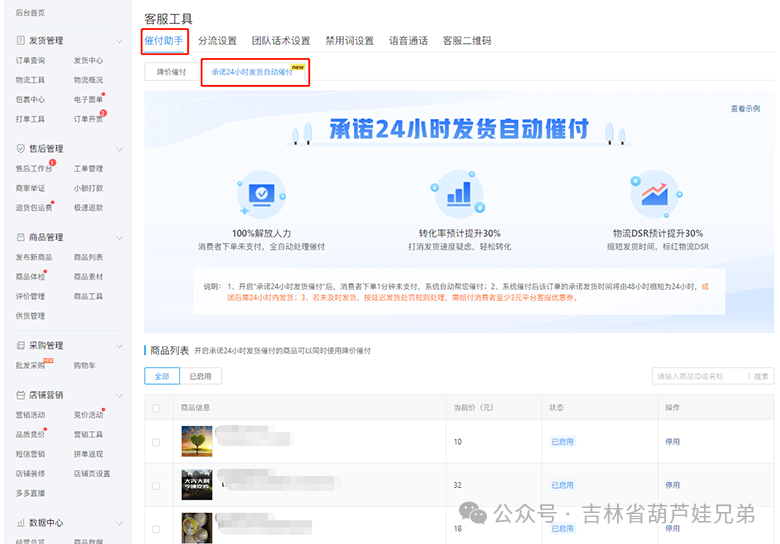
Task: Click the 转化率预计提升30% bar chart icon
Action: point(458,194)
